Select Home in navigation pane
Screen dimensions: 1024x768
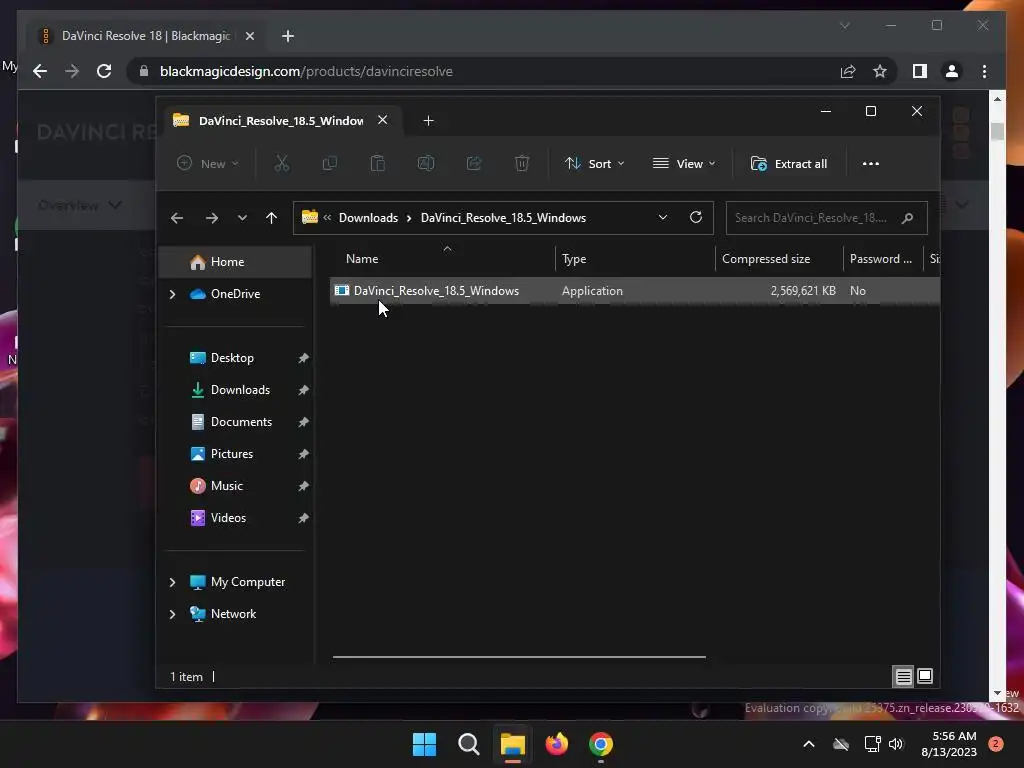point(235,262)
